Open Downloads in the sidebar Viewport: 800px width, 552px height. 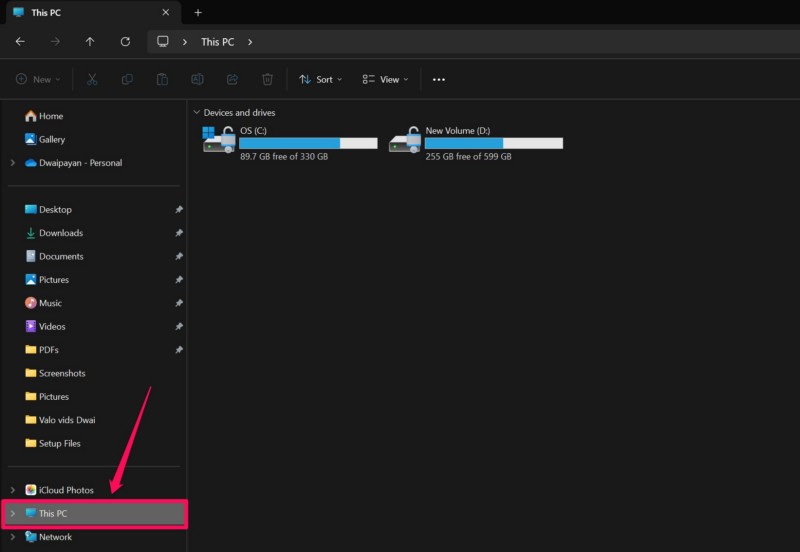[60, 233]
